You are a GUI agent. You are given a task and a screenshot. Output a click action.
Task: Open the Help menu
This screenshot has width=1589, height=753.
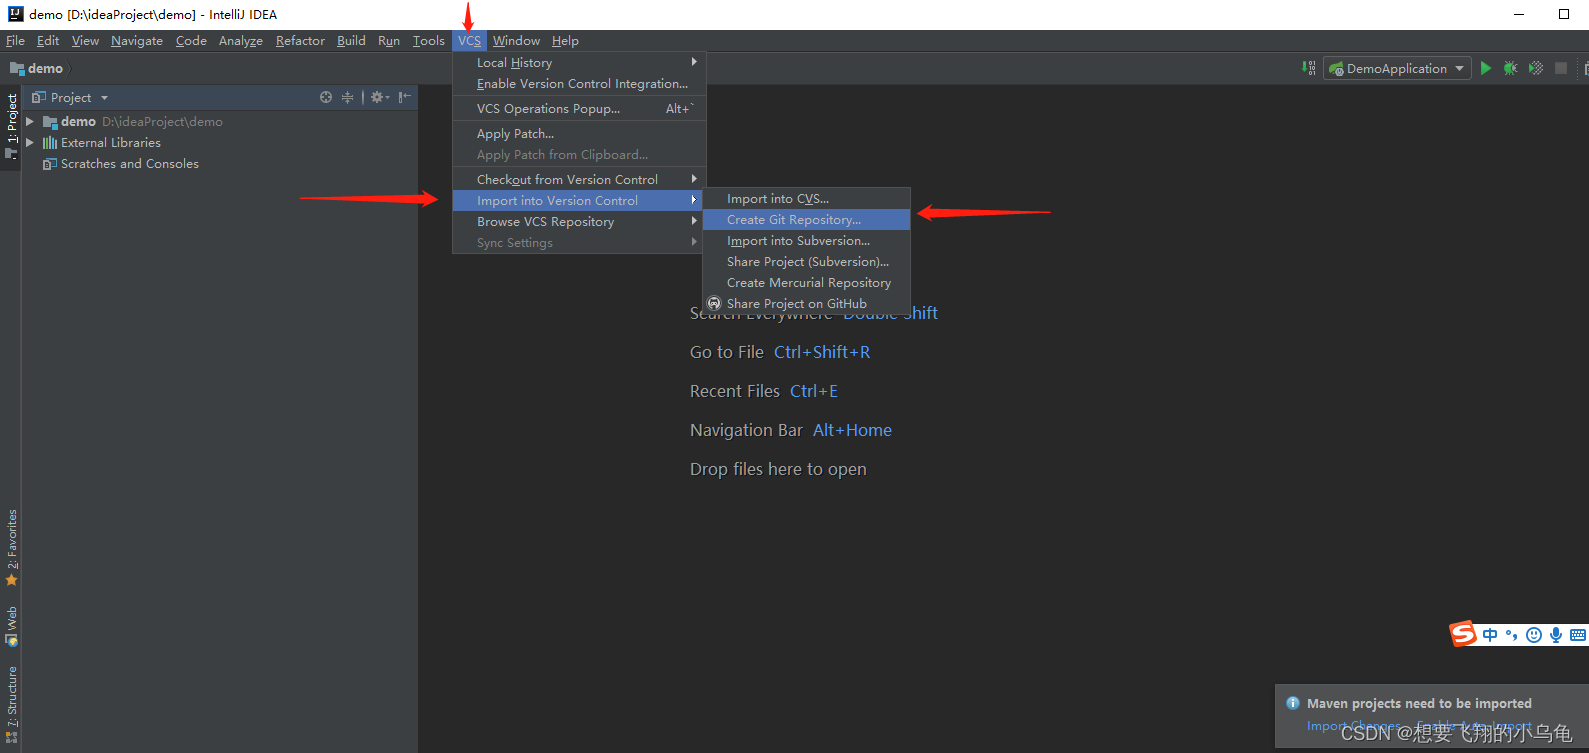tap(565, 41)
